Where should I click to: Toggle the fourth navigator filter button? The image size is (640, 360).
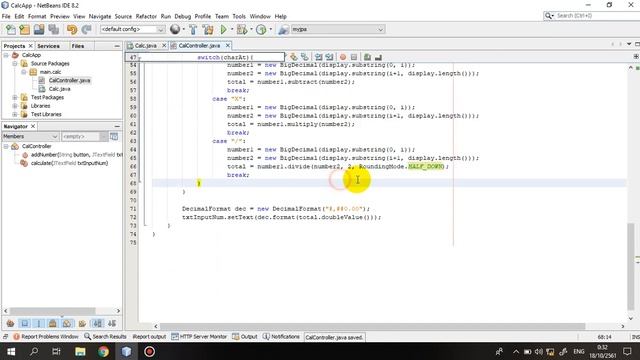(x=53, y=323)
